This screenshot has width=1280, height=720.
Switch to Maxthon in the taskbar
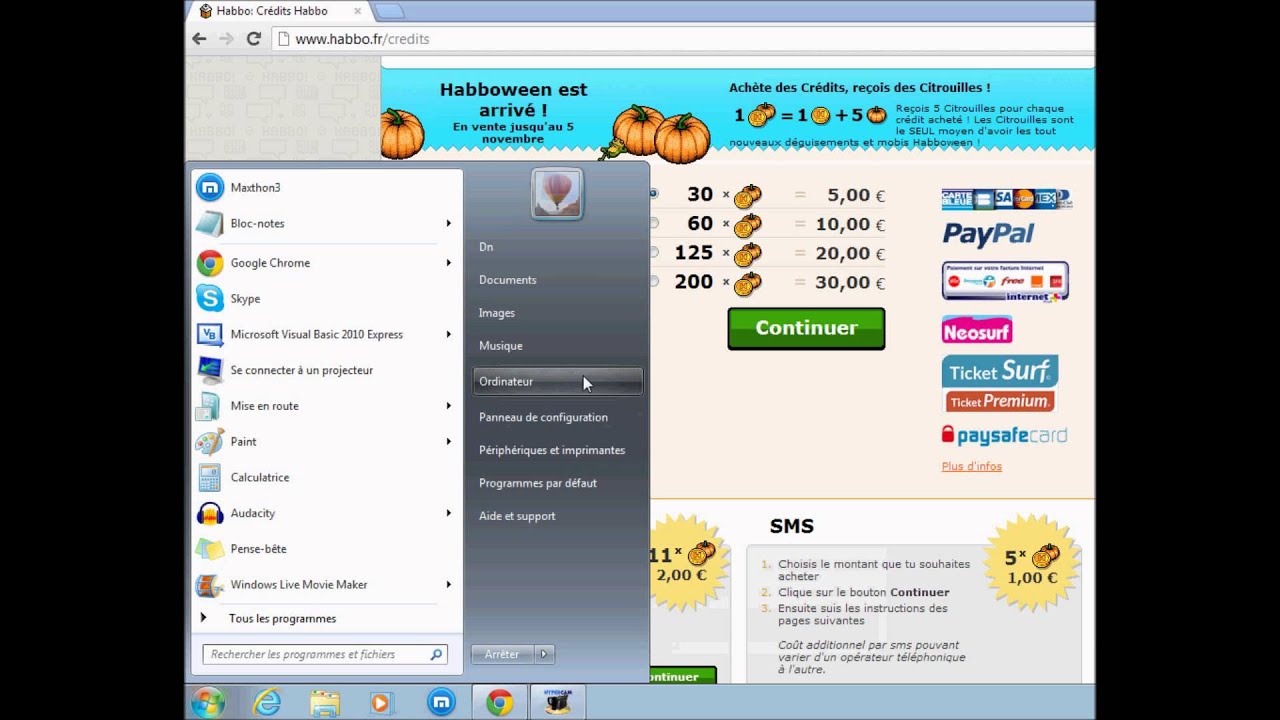click(442, 703)
